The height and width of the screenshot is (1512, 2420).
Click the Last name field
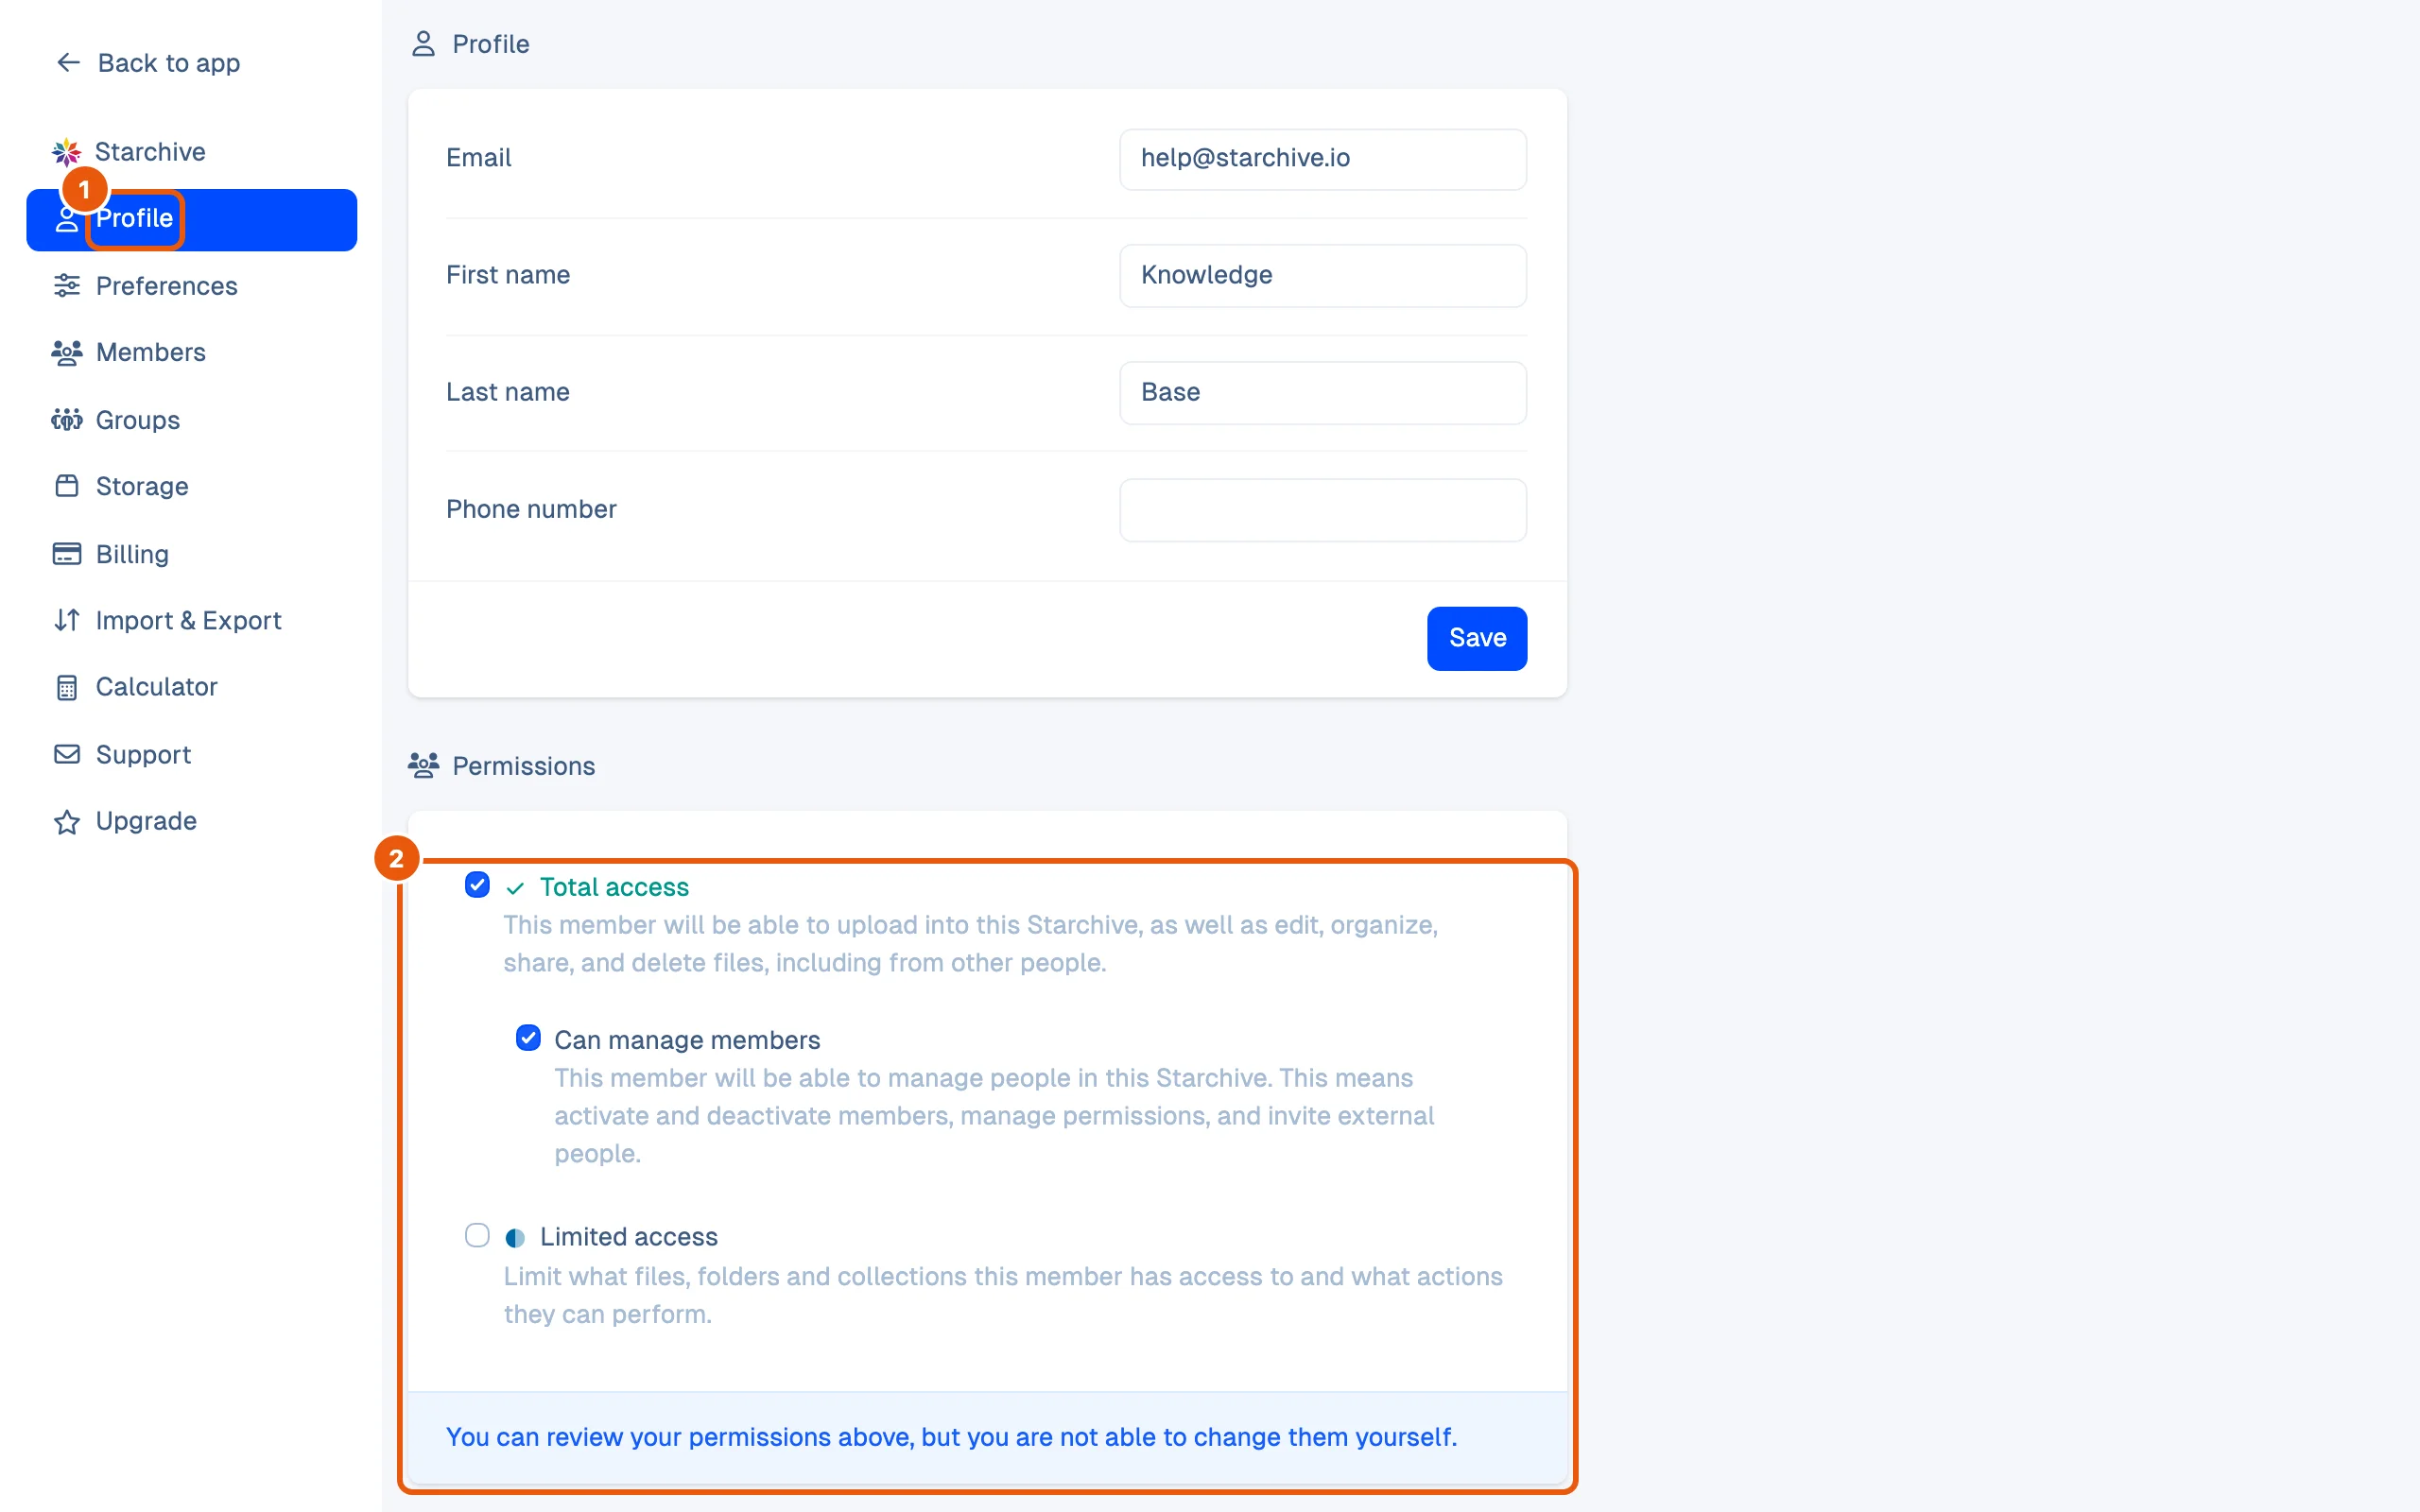[x=1322, y=393]
